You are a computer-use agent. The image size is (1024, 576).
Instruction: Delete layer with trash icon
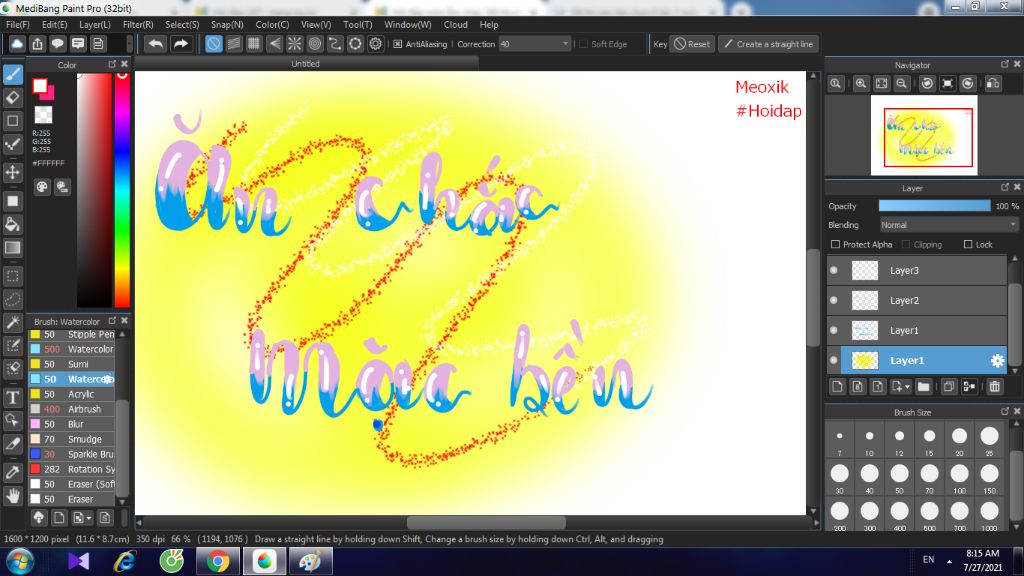[x=995, y=387]
